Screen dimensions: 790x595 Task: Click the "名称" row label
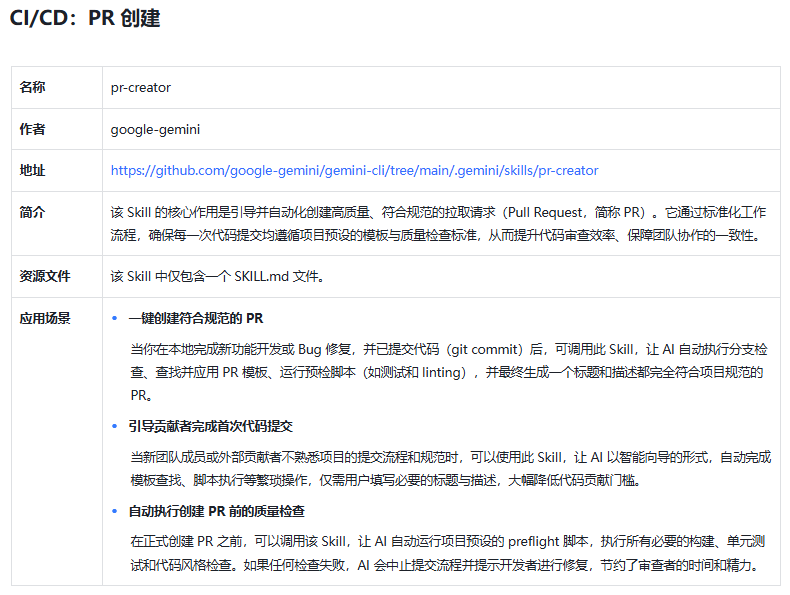pyautogui.click(x=32, y=88)
